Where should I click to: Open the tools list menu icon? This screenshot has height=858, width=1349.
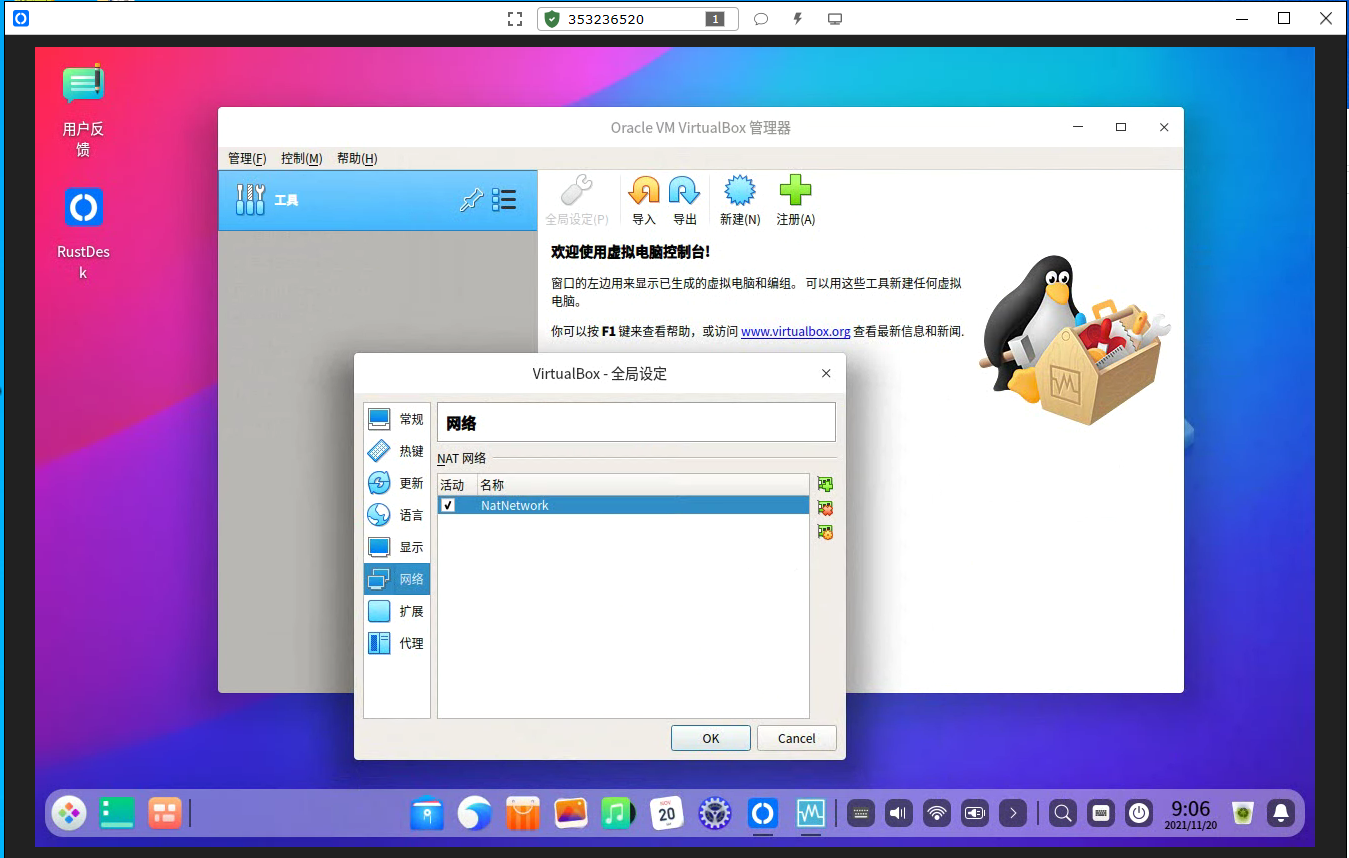point(504,200)
